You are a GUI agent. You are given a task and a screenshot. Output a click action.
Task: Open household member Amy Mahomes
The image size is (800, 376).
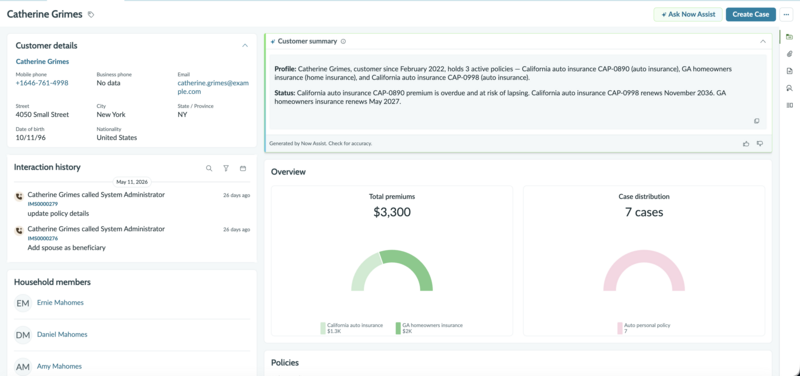click(x=59, y=366)
